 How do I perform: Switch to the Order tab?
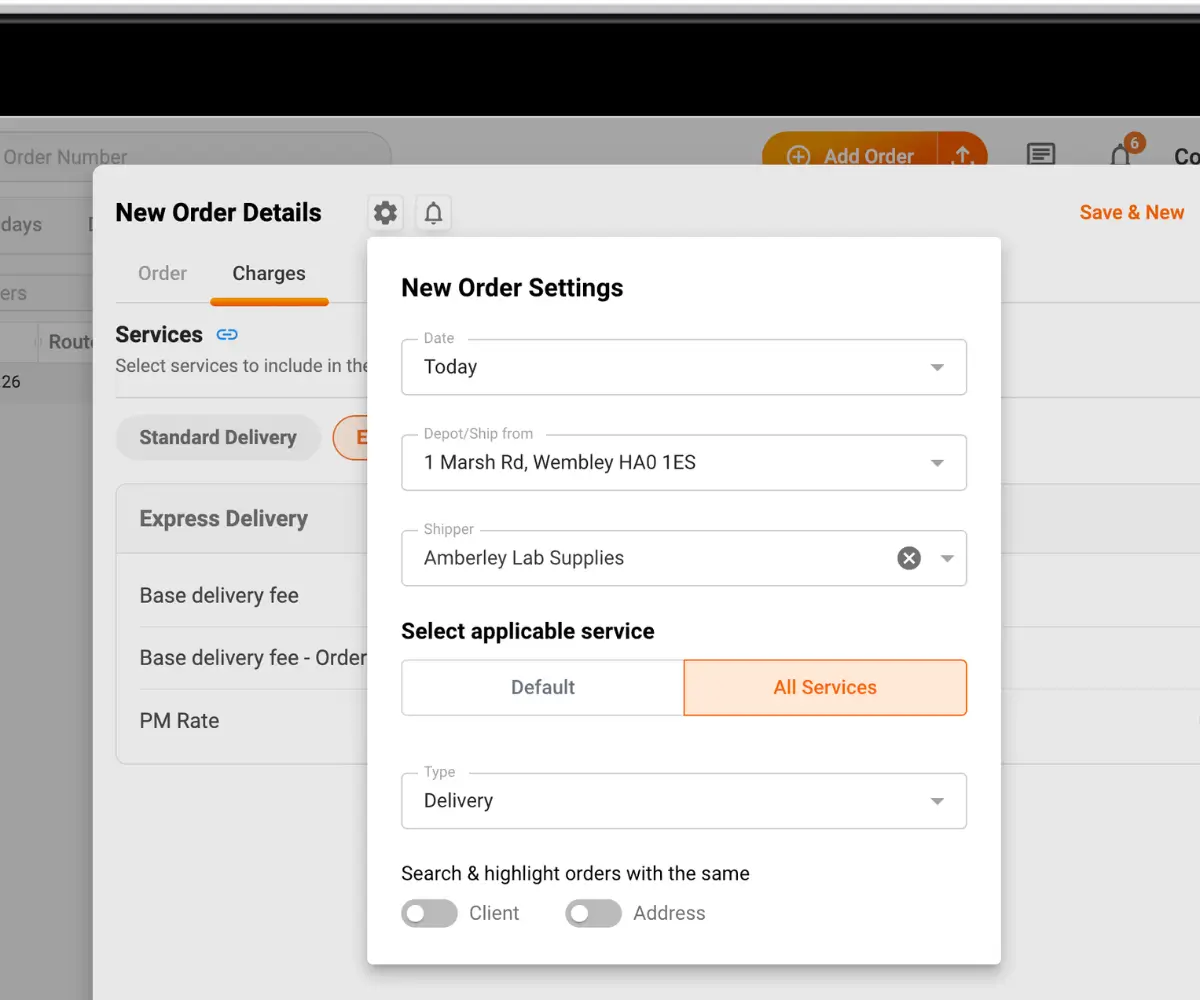163,273
